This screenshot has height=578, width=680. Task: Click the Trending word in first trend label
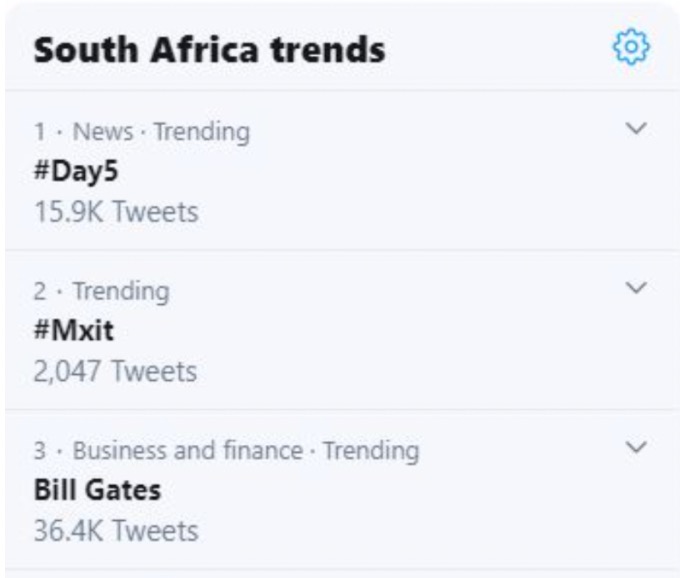(x=202, y=132)
